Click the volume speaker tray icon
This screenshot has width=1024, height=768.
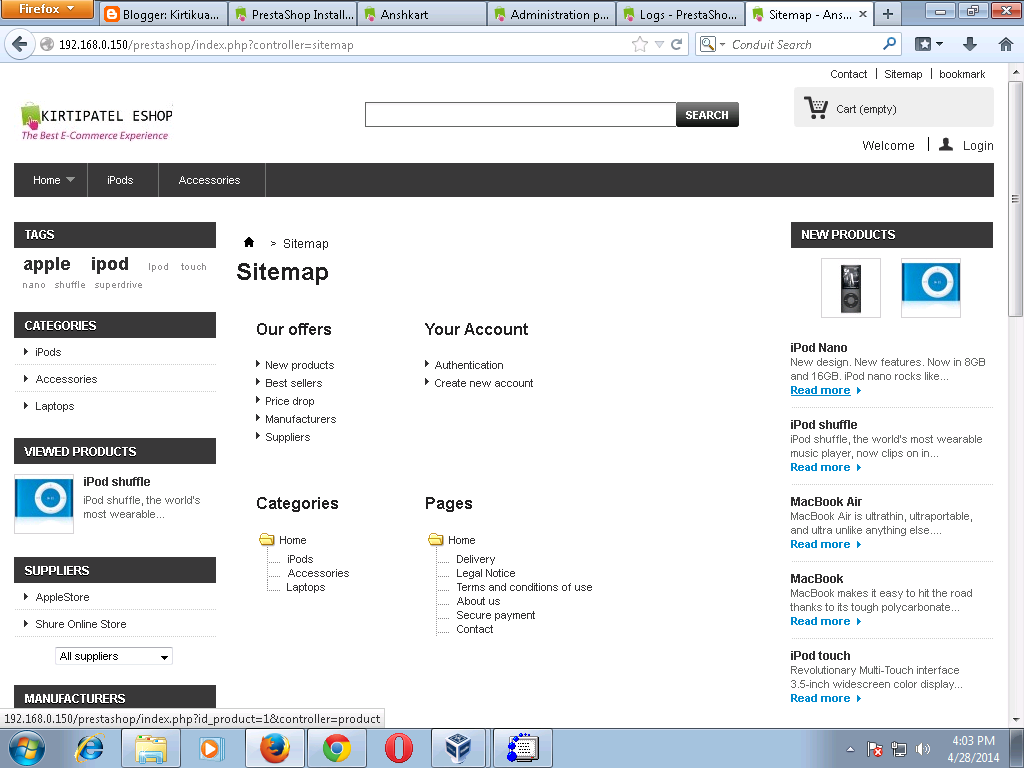point(923,749)
